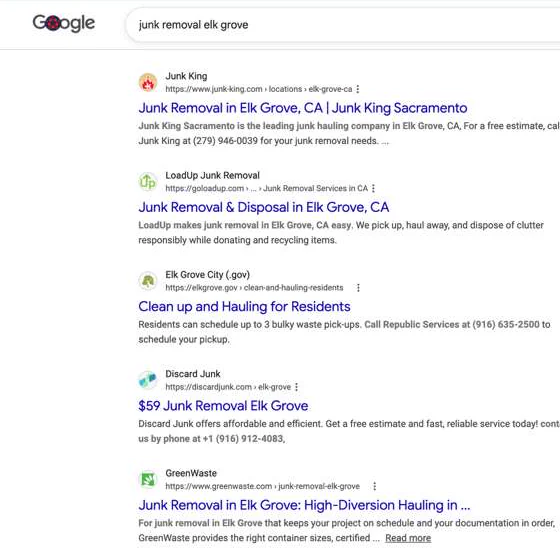Click the Junk King snippet with (279) 946-0039
The width and height of the screenshot is (560, 560).
pos(349,133)
